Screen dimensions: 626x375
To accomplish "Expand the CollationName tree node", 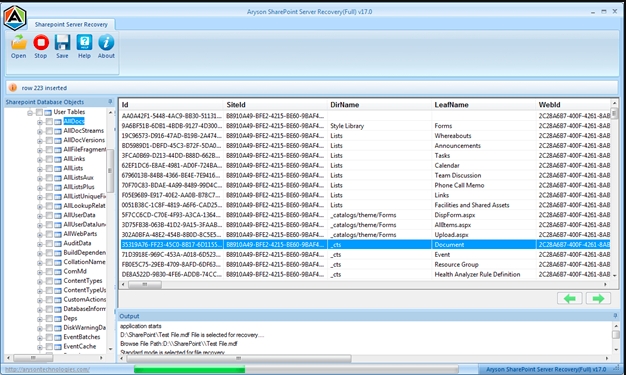I will click(x=40, y=263).
